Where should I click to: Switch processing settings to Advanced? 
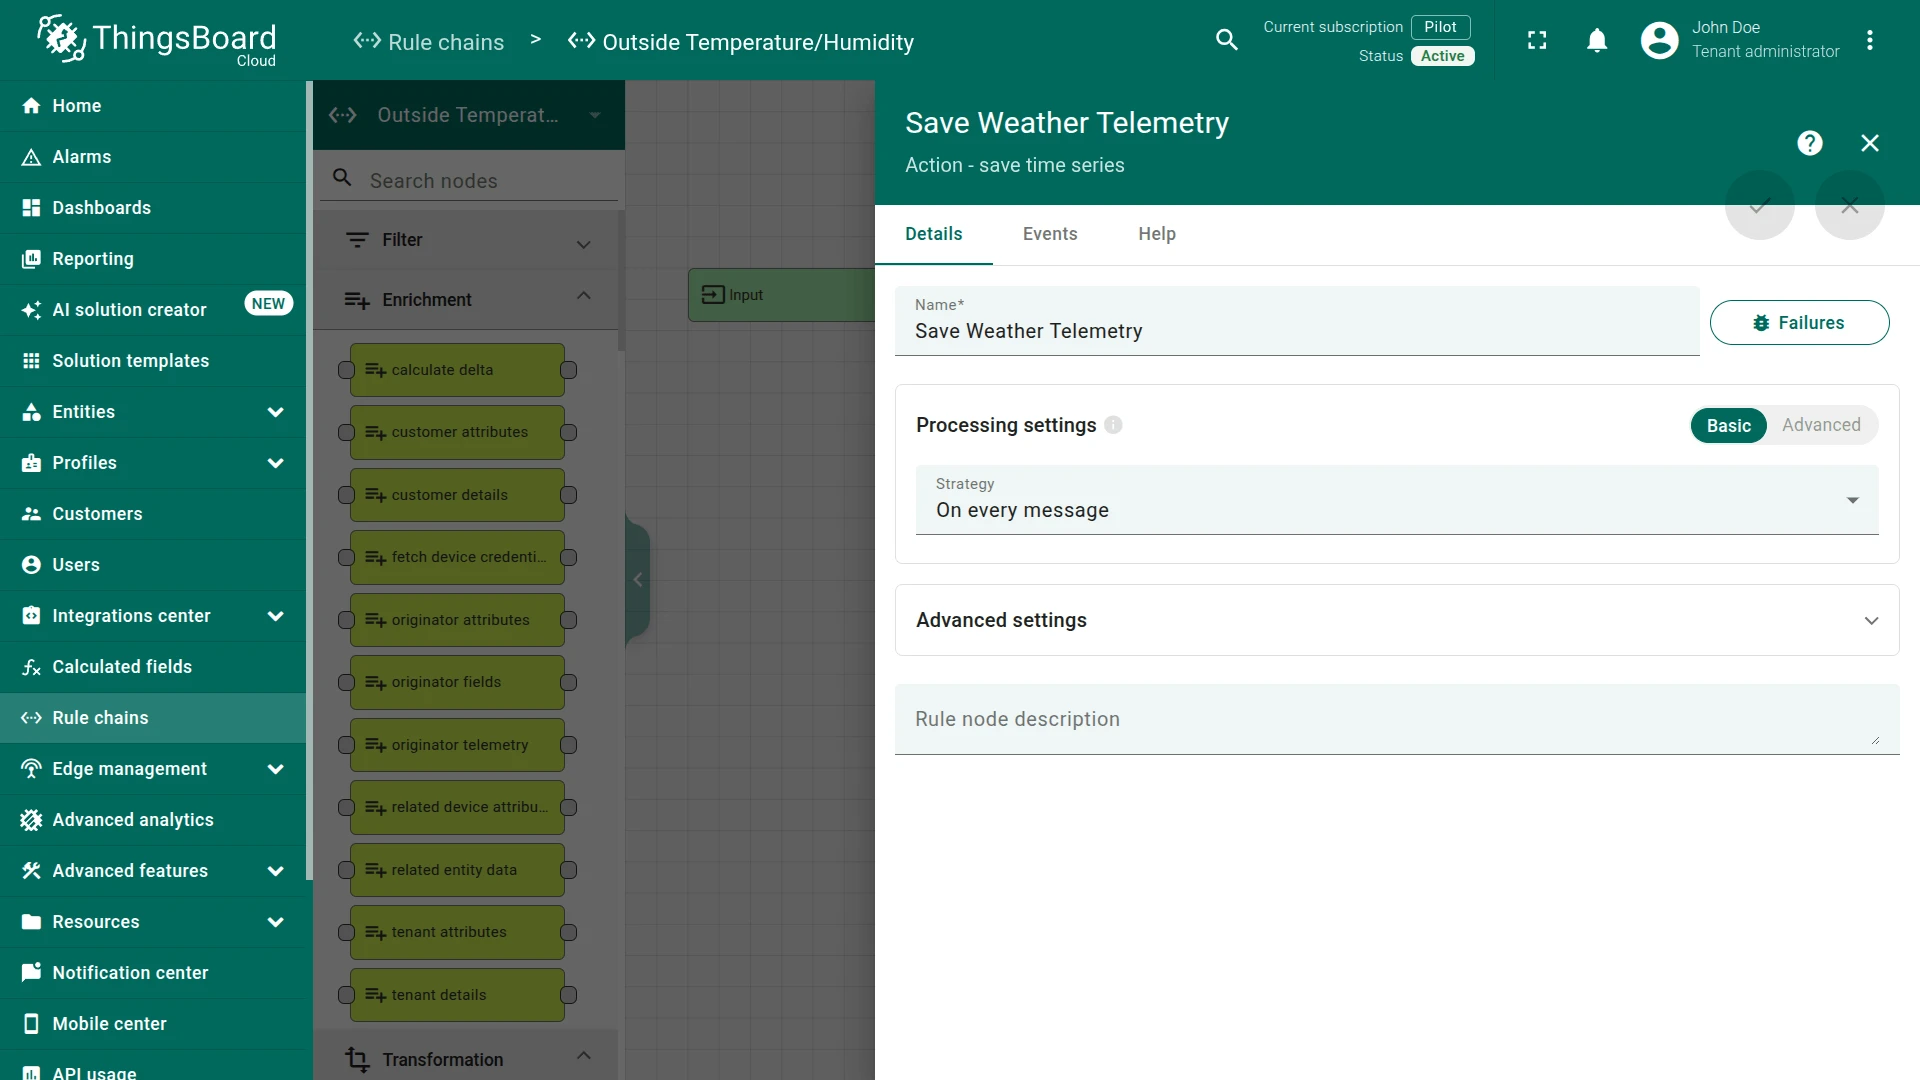pyautogui.click(x=1821, y=425)
